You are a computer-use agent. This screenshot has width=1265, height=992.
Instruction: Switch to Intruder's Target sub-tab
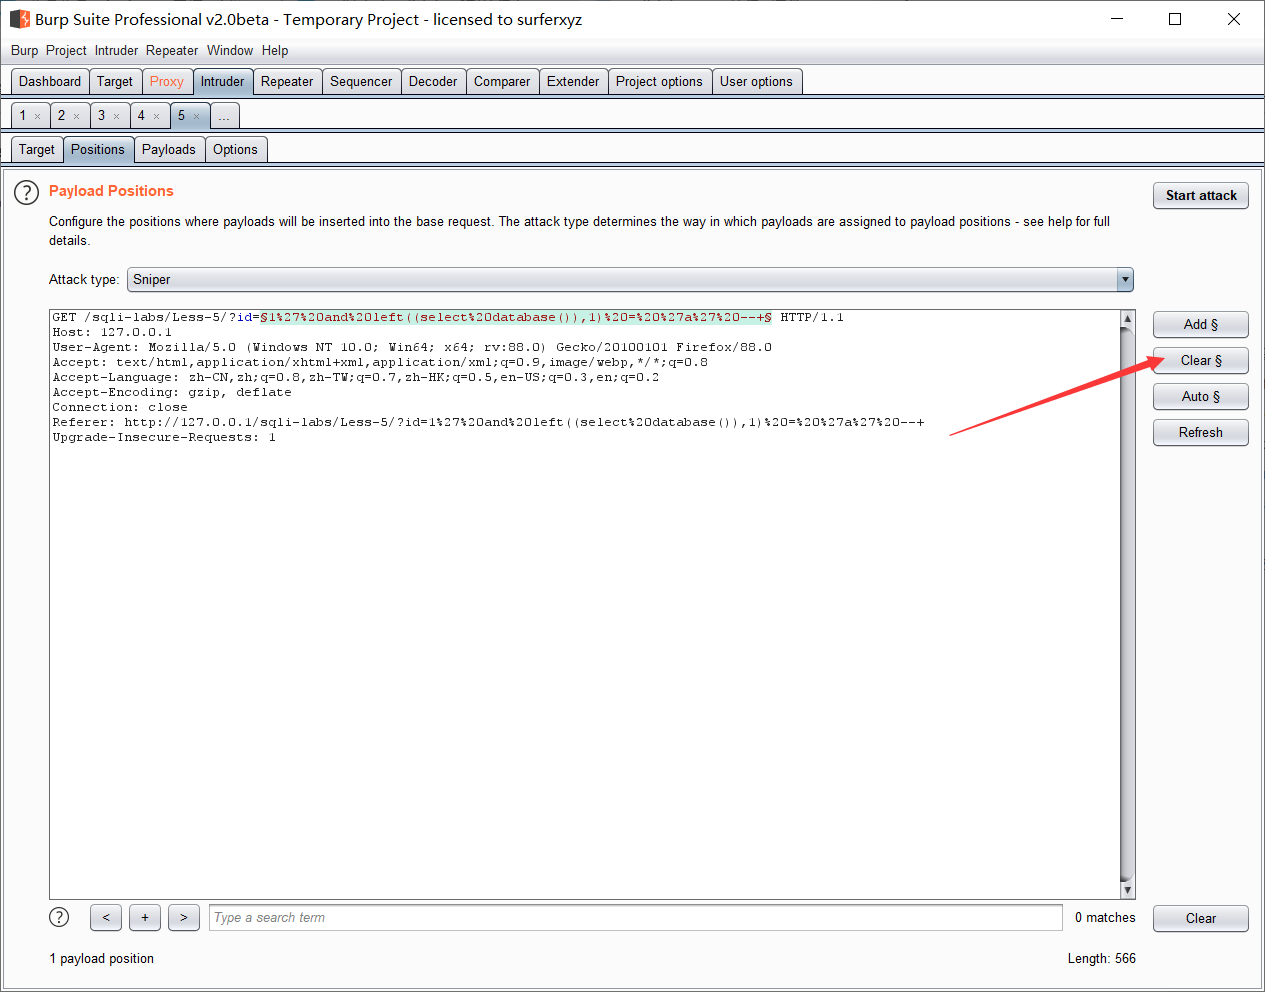pyautogui.click(x=37, y=150)
